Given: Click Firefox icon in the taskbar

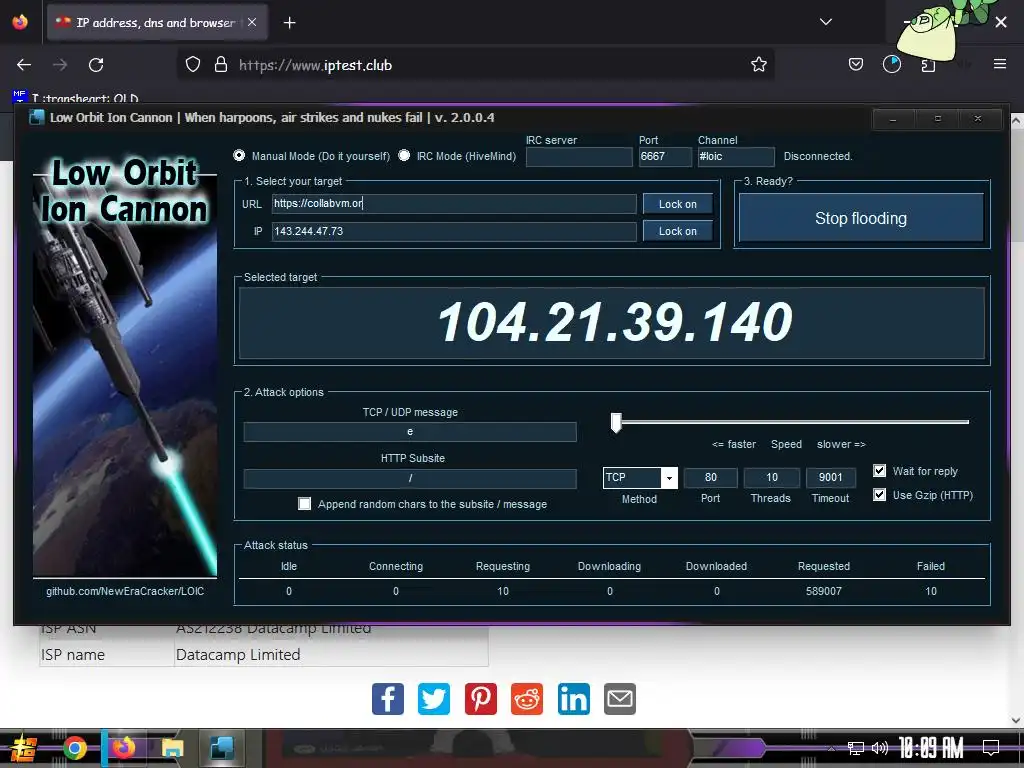Looking at the screenshot, I should (x=124, y=748).
